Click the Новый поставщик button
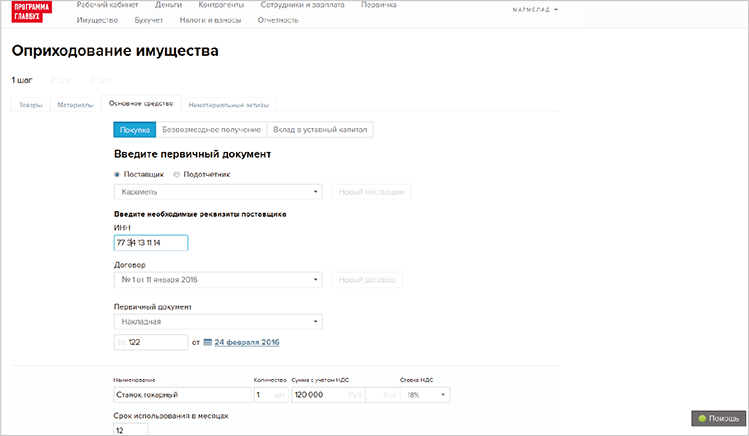This screenshot has height=436, width=749. pos(371,192)
